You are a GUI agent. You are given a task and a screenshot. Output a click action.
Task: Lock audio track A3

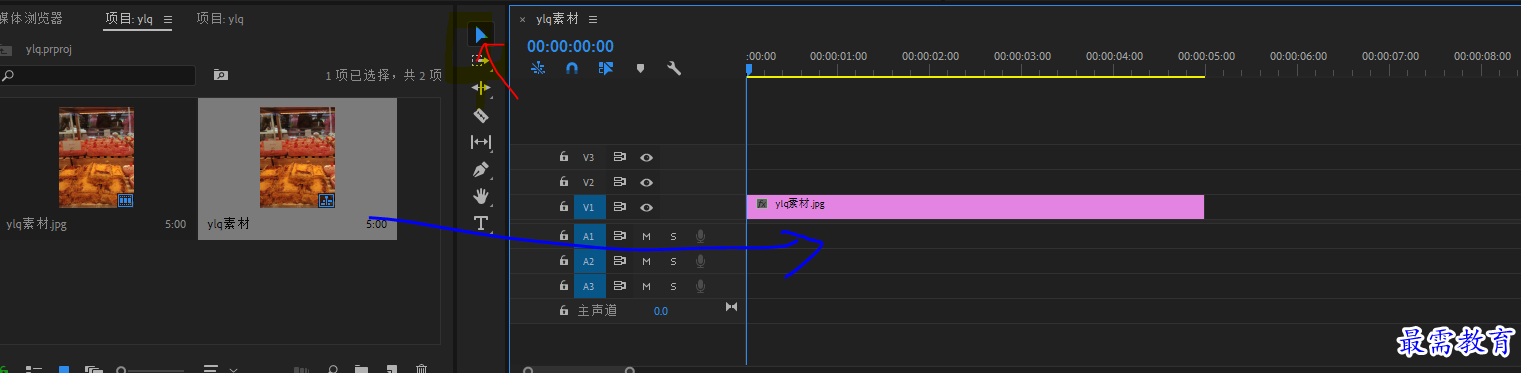click(564, 286)
